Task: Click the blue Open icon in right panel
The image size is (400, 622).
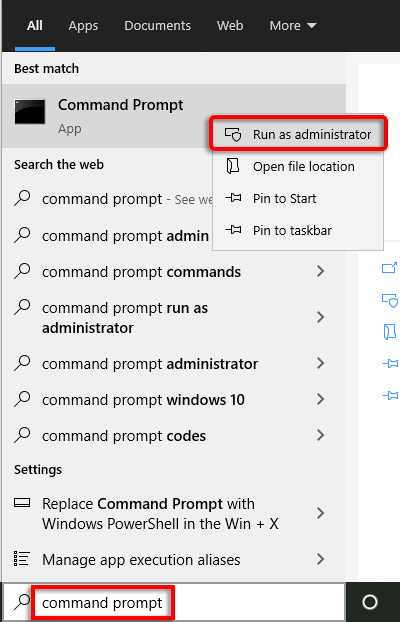Action: tap(390, 268)
